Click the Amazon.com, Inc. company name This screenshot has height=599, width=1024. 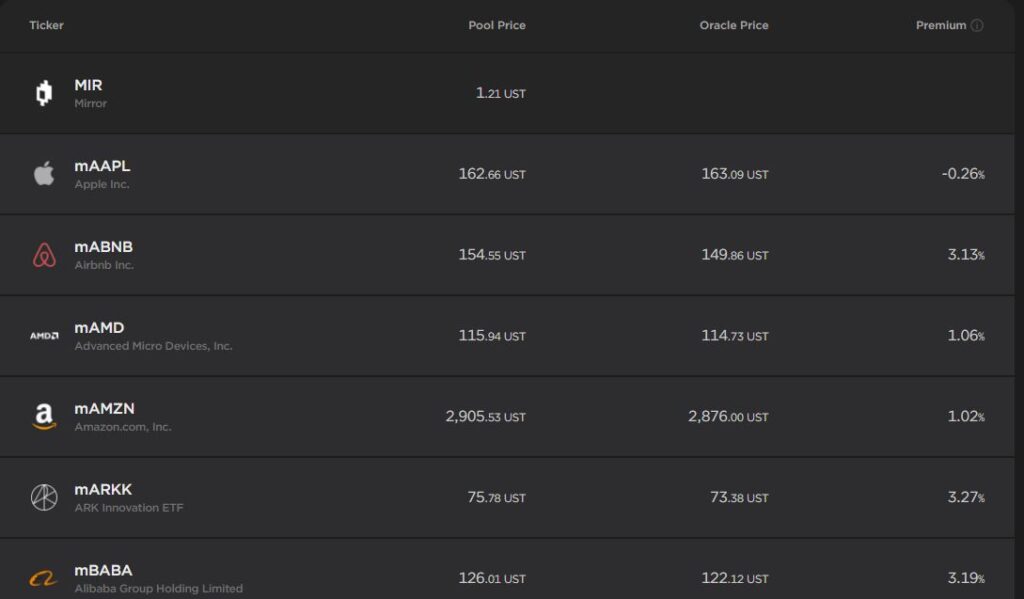123,427
